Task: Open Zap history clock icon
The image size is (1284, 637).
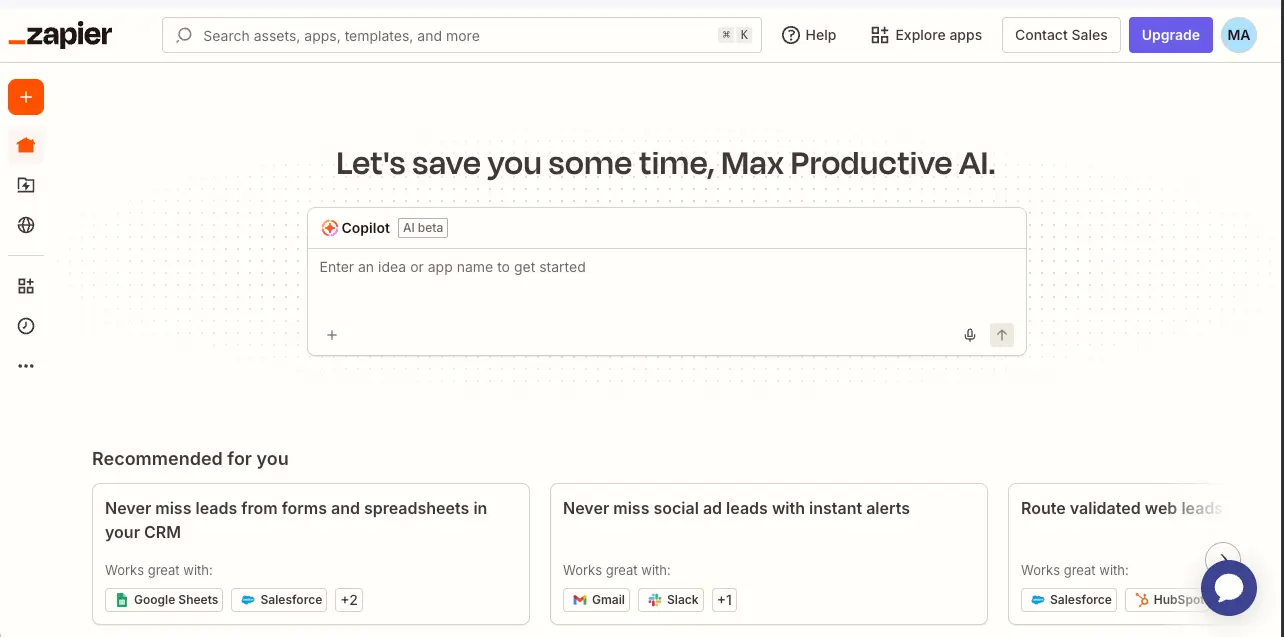Action: [26, 326]
